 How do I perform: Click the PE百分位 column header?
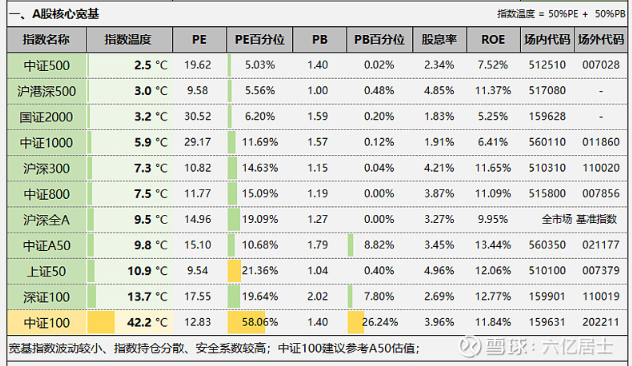(260, 40)
